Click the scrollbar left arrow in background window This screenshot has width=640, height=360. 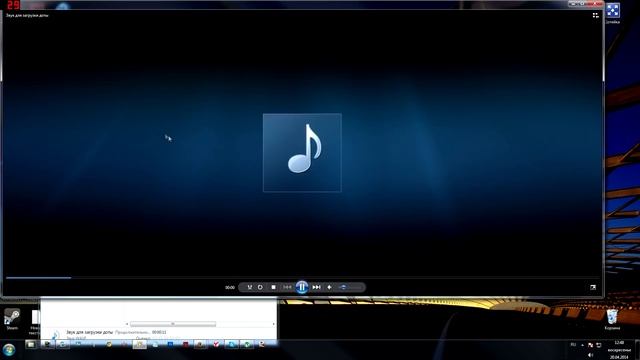(x=127, y=324)
